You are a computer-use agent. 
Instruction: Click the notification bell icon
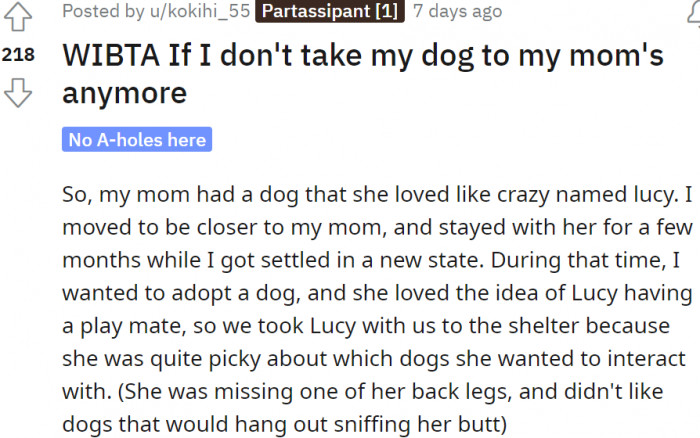click(x=694, y=13)
